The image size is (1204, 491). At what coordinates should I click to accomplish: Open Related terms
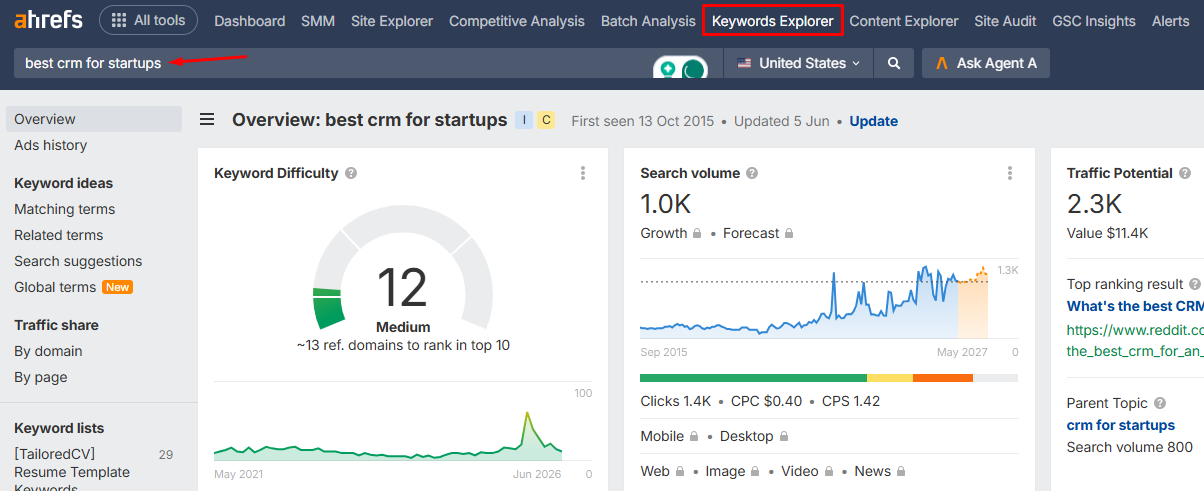[58, 235]
